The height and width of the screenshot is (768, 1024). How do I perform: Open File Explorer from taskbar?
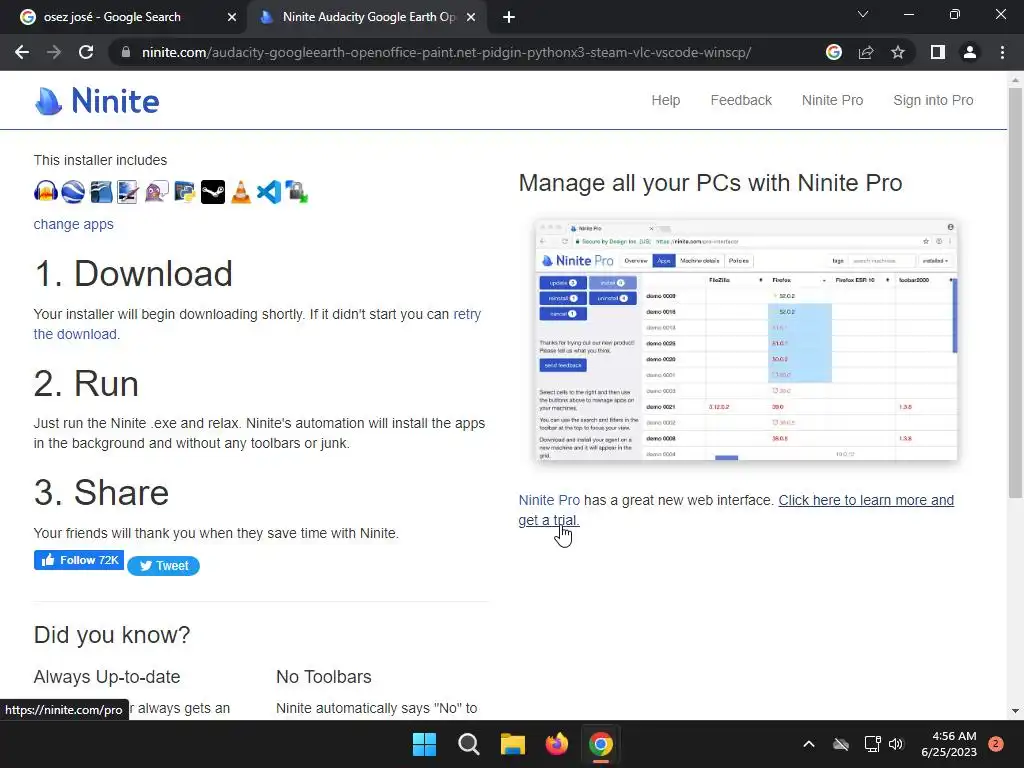[x=513, y=744]
